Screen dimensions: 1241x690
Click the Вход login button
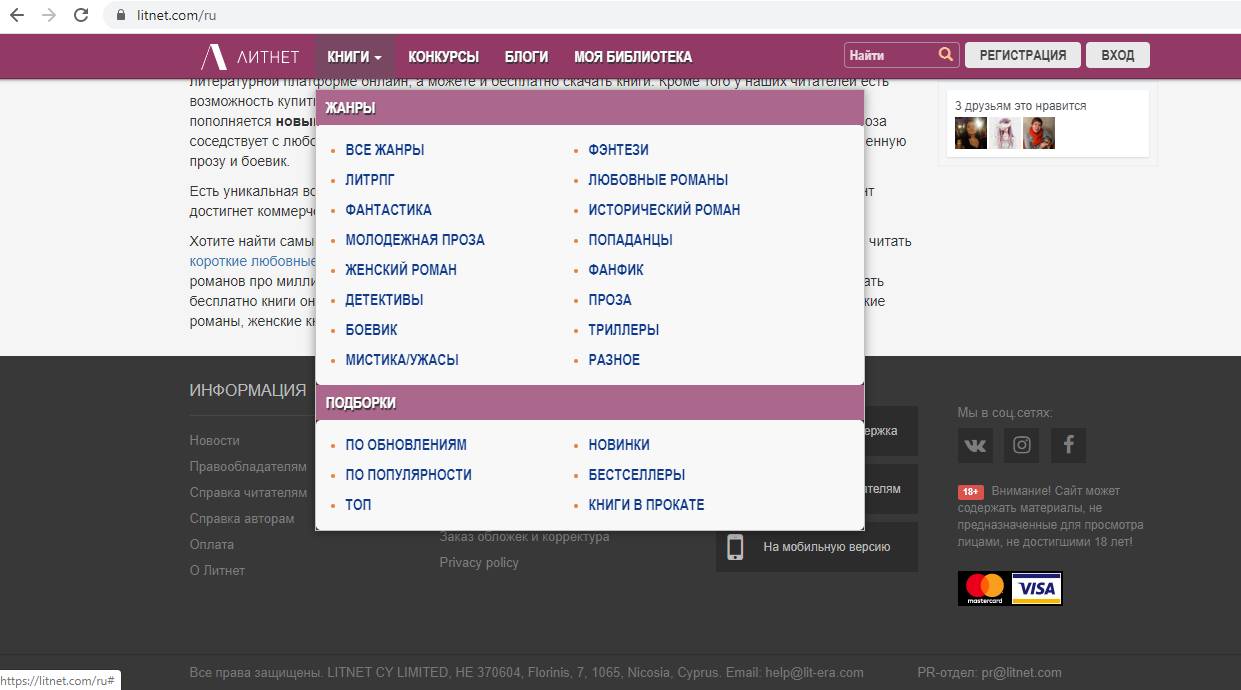click(1117, 55)
